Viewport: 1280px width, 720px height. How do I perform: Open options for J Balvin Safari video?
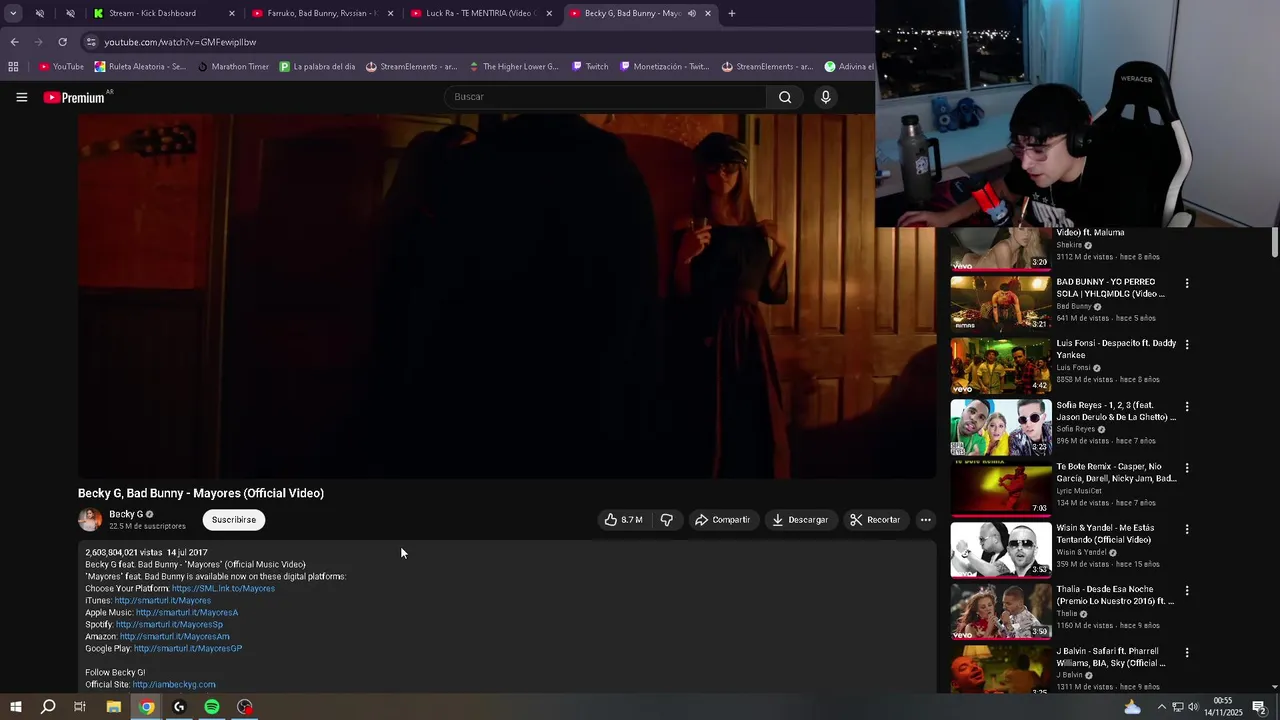pos(1187,652)
